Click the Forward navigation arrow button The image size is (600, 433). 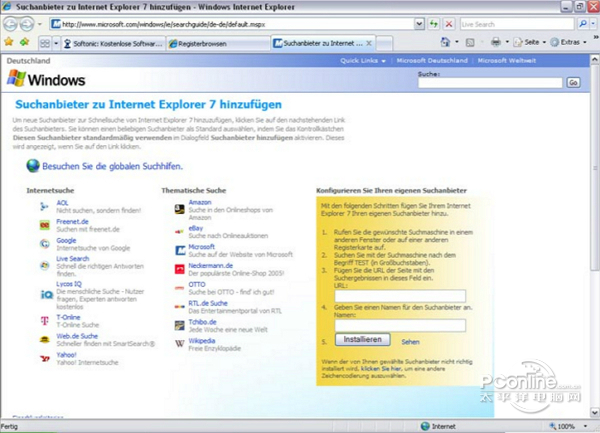[x=27, y=24]
